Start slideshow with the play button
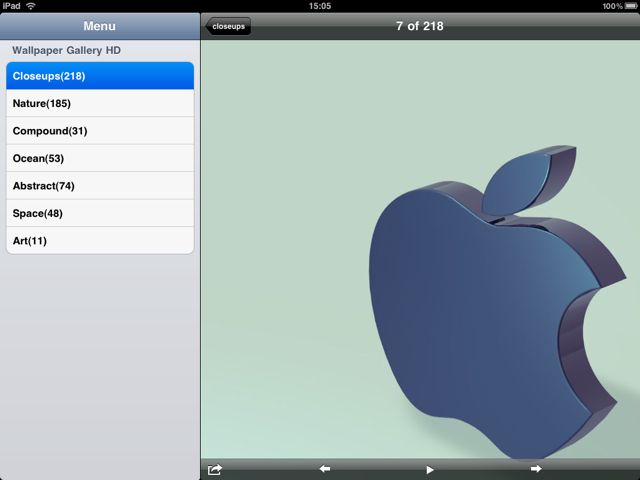640x480 pixels. pos(429,470)
